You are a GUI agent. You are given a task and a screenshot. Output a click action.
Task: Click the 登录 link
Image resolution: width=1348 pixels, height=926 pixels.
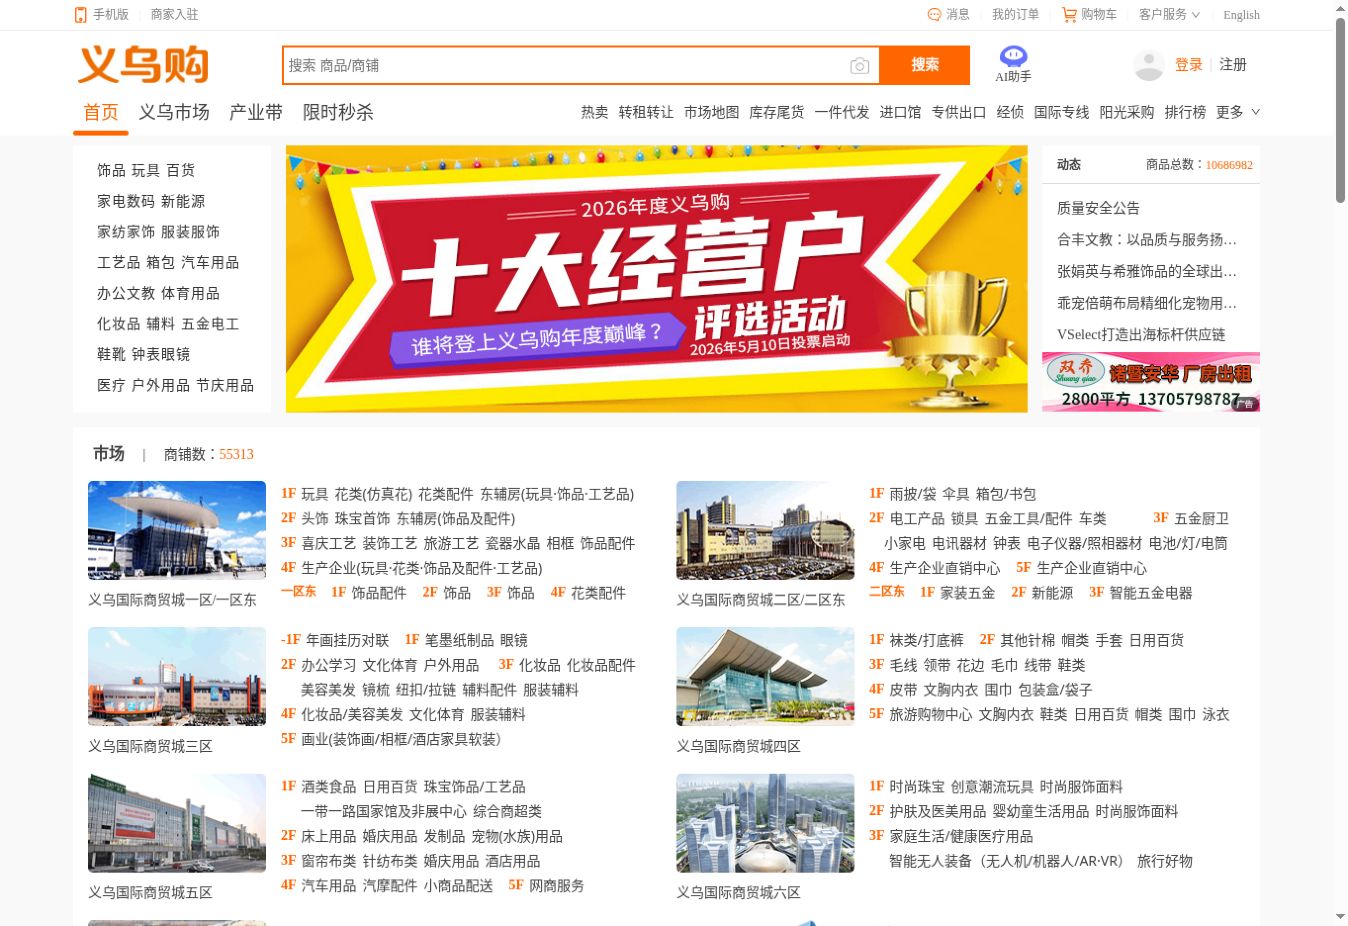tap(1189, 65)
